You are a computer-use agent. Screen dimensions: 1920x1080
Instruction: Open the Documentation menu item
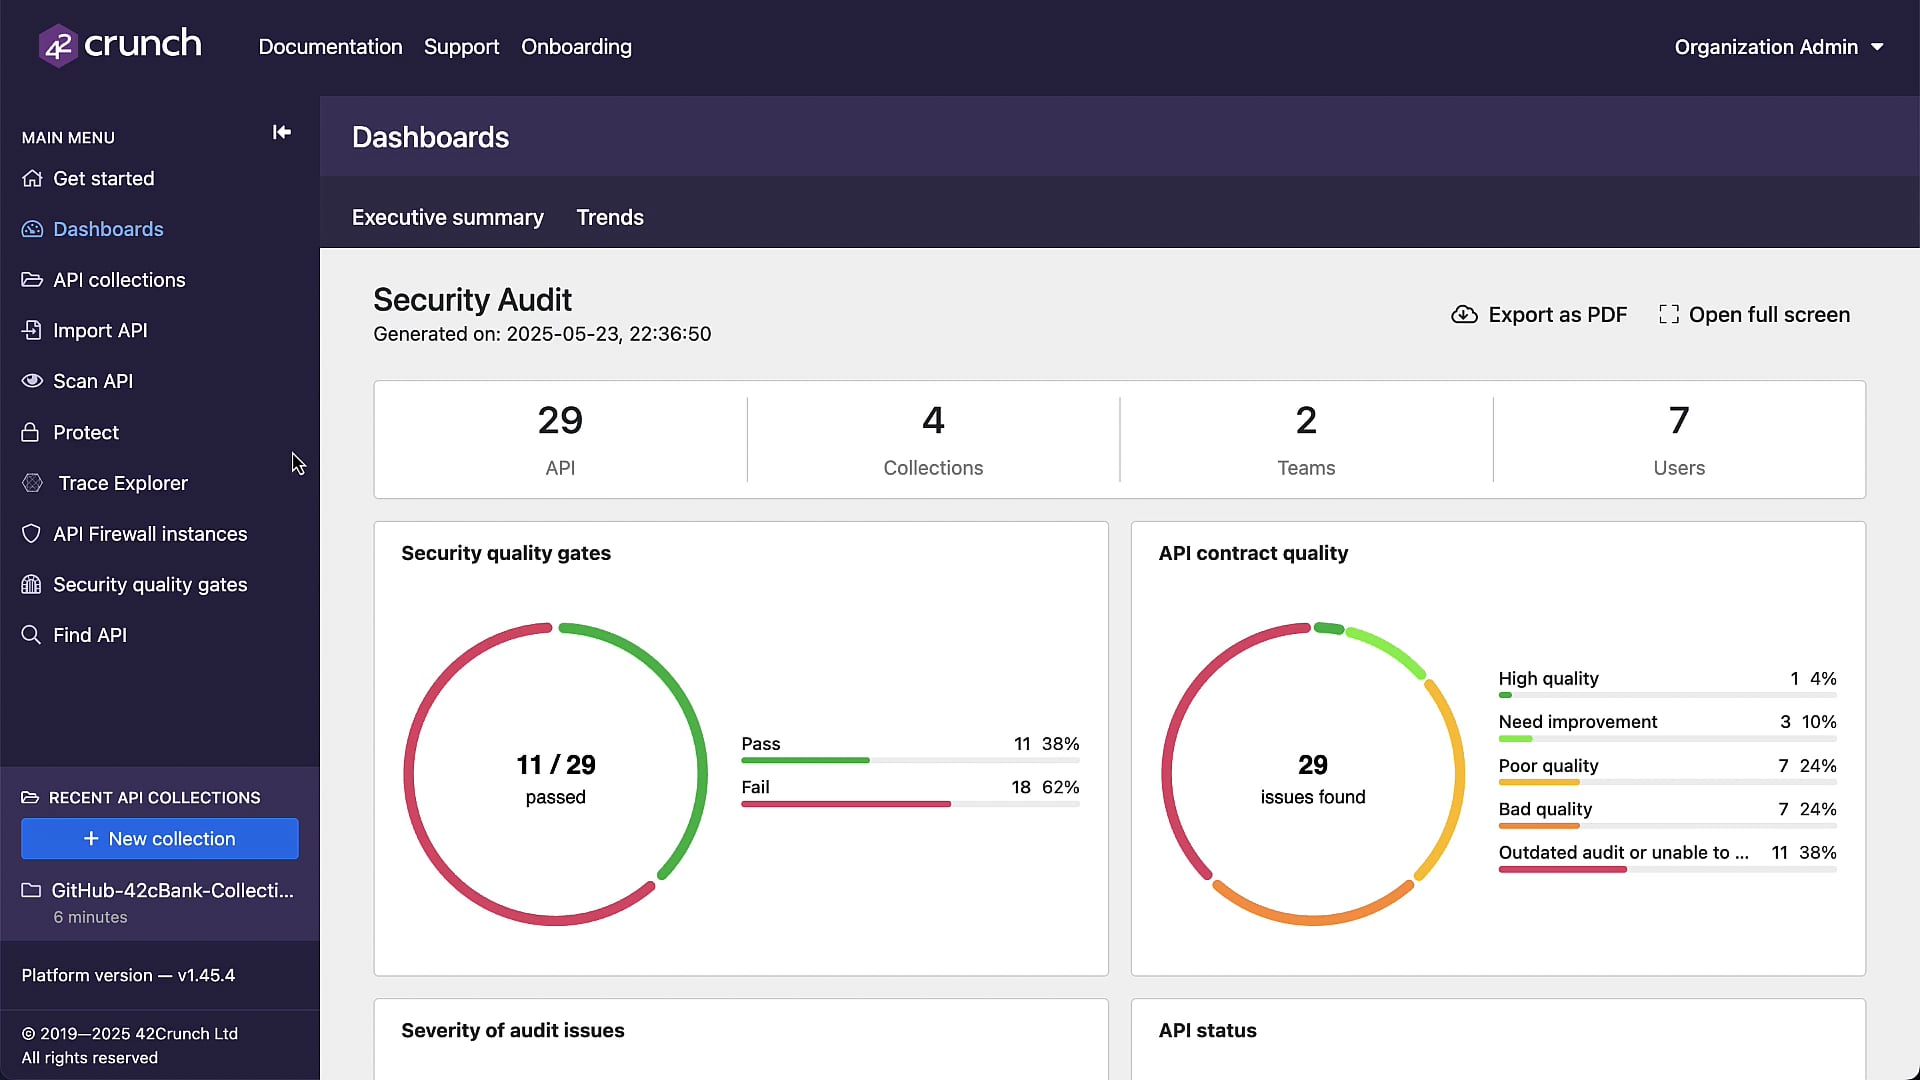pos(330,47)
